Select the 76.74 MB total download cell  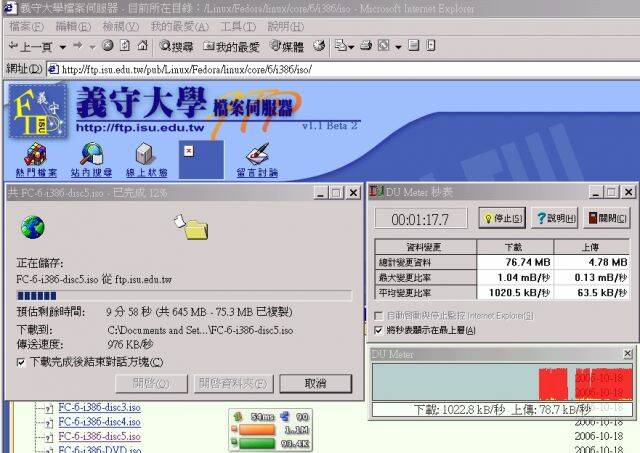point(515,262)
